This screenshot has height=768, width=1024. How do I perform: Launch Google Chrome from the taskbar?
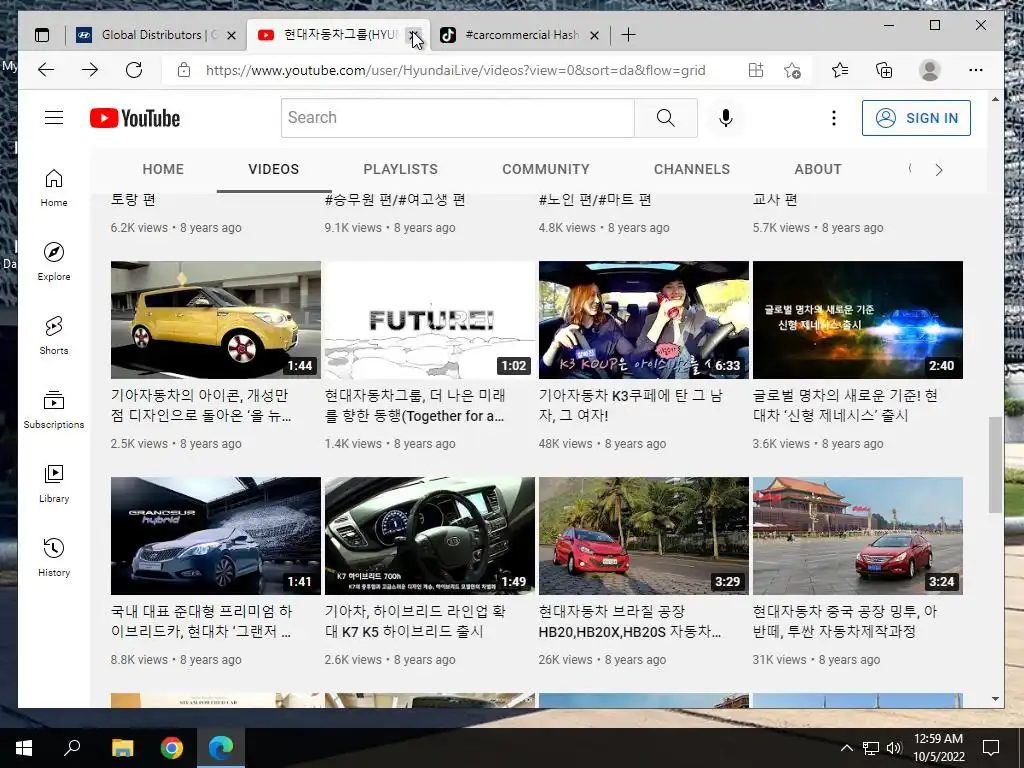(x=172, y=748)
